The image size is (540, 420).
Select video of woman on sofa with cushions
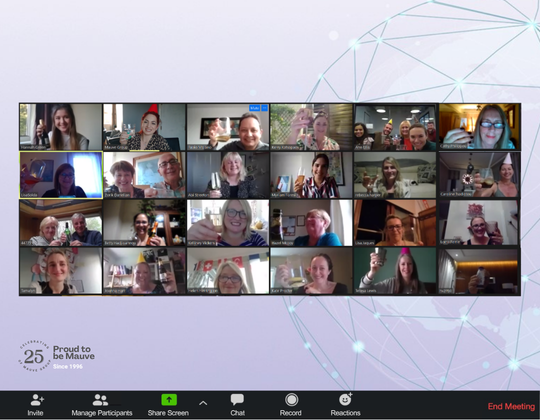coord(395,175)
